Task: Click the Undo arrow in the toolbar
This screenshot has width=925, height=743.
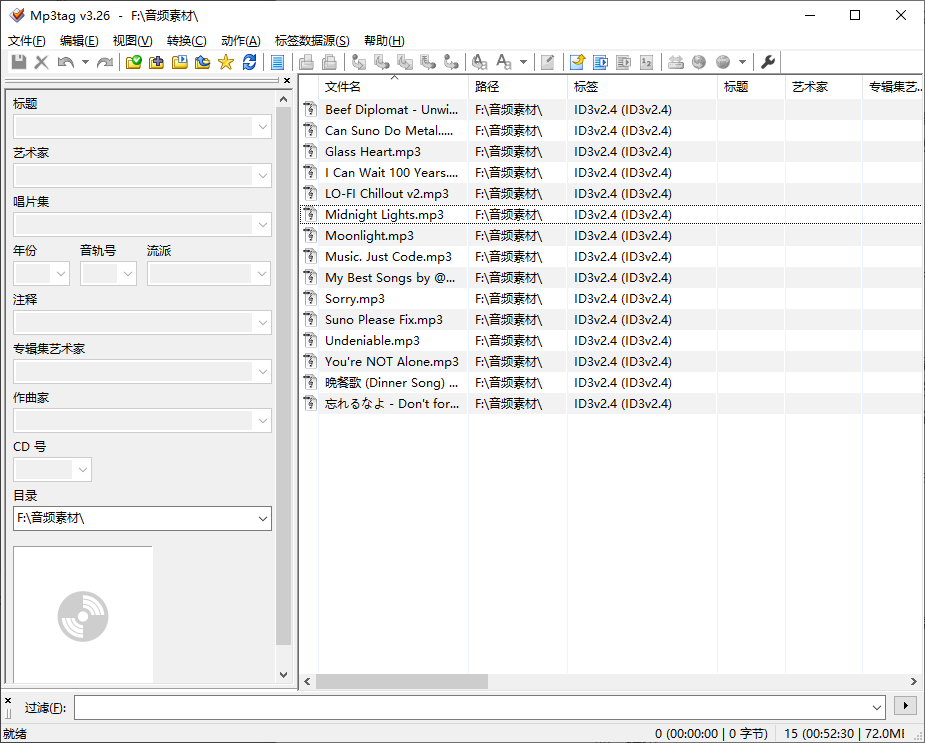Action: point(65,62)
